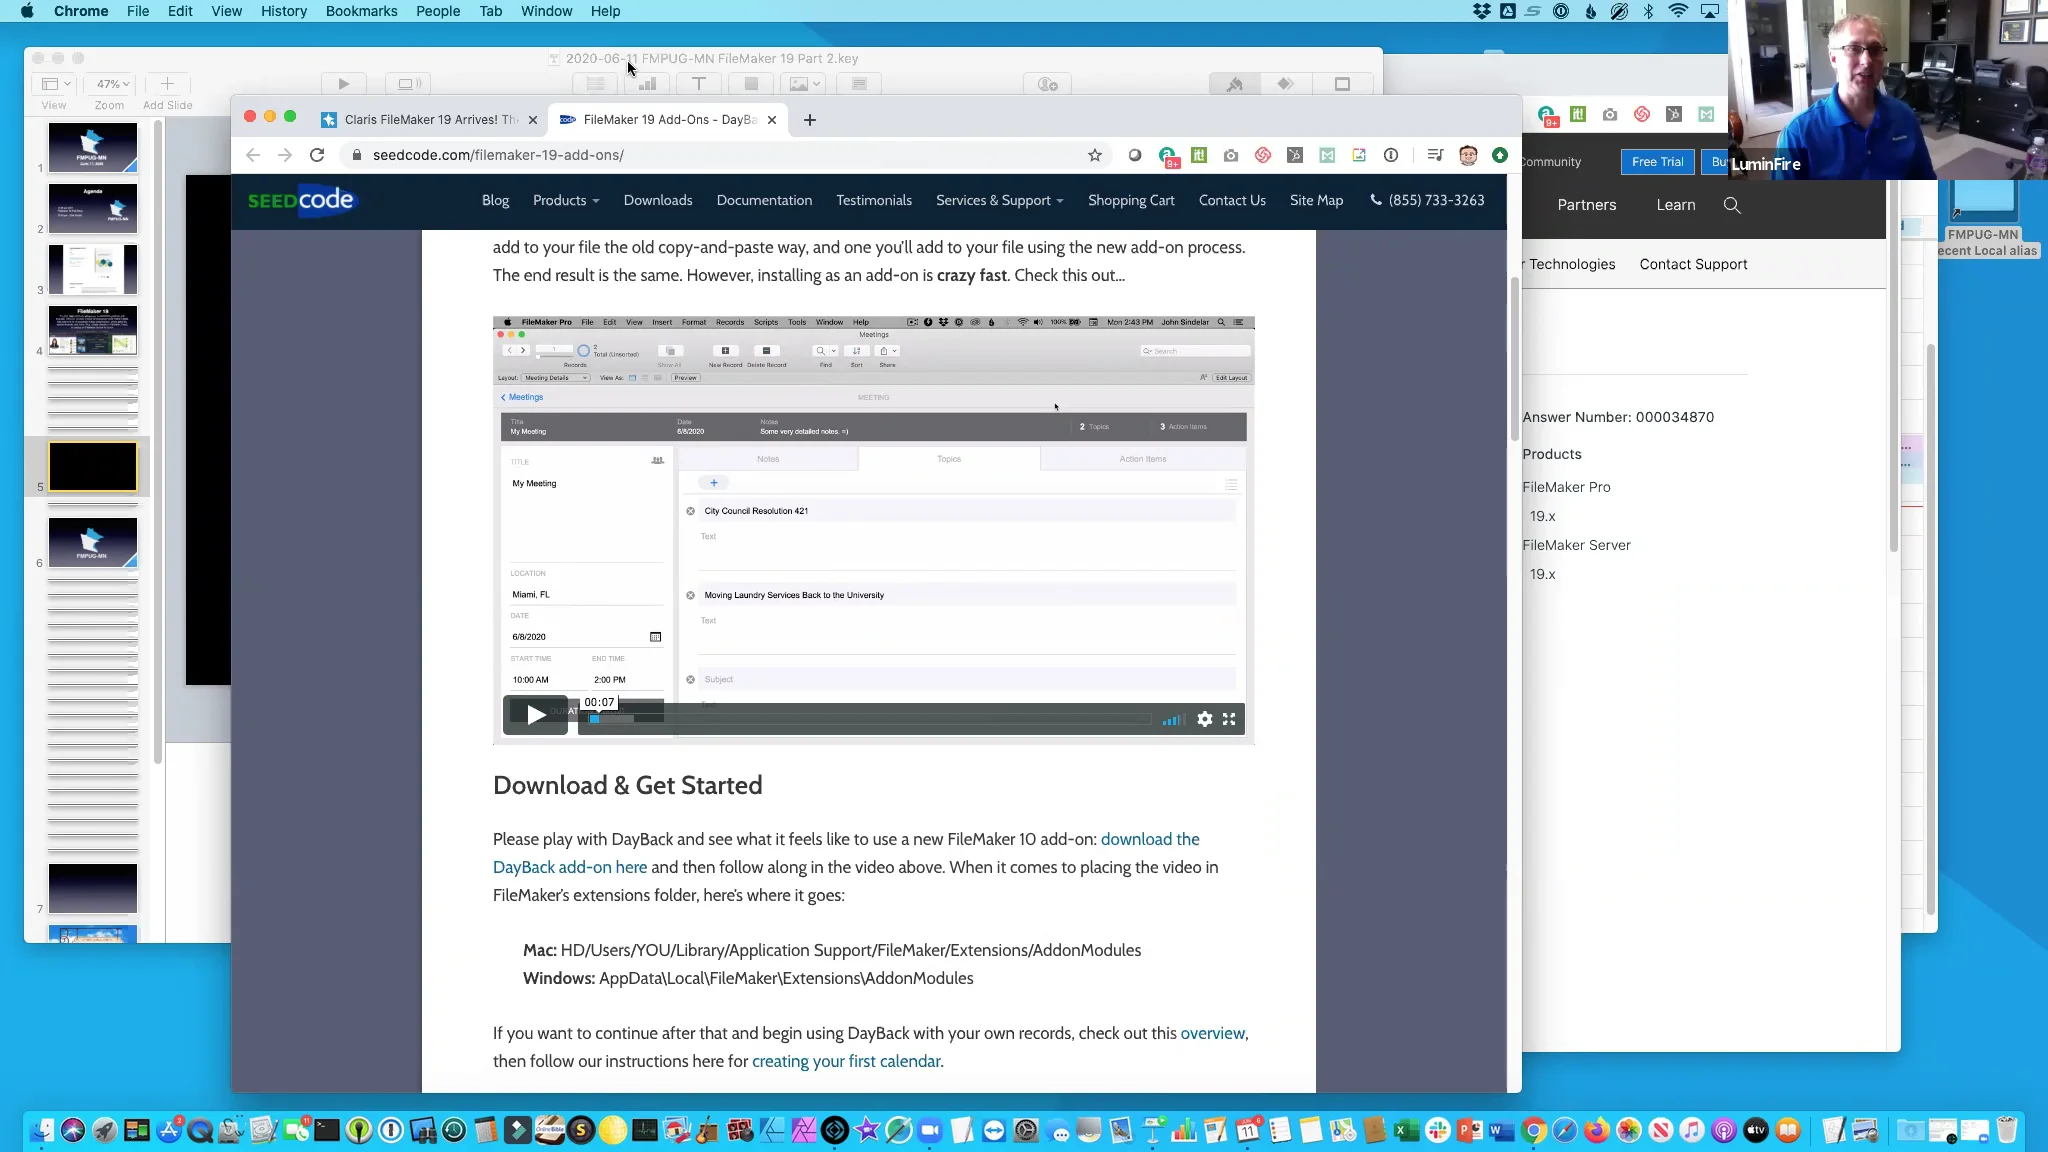Click Keynote Shape tool
The width and height of the screenshot is (2048, 1152).
click(x=751, y=84)
